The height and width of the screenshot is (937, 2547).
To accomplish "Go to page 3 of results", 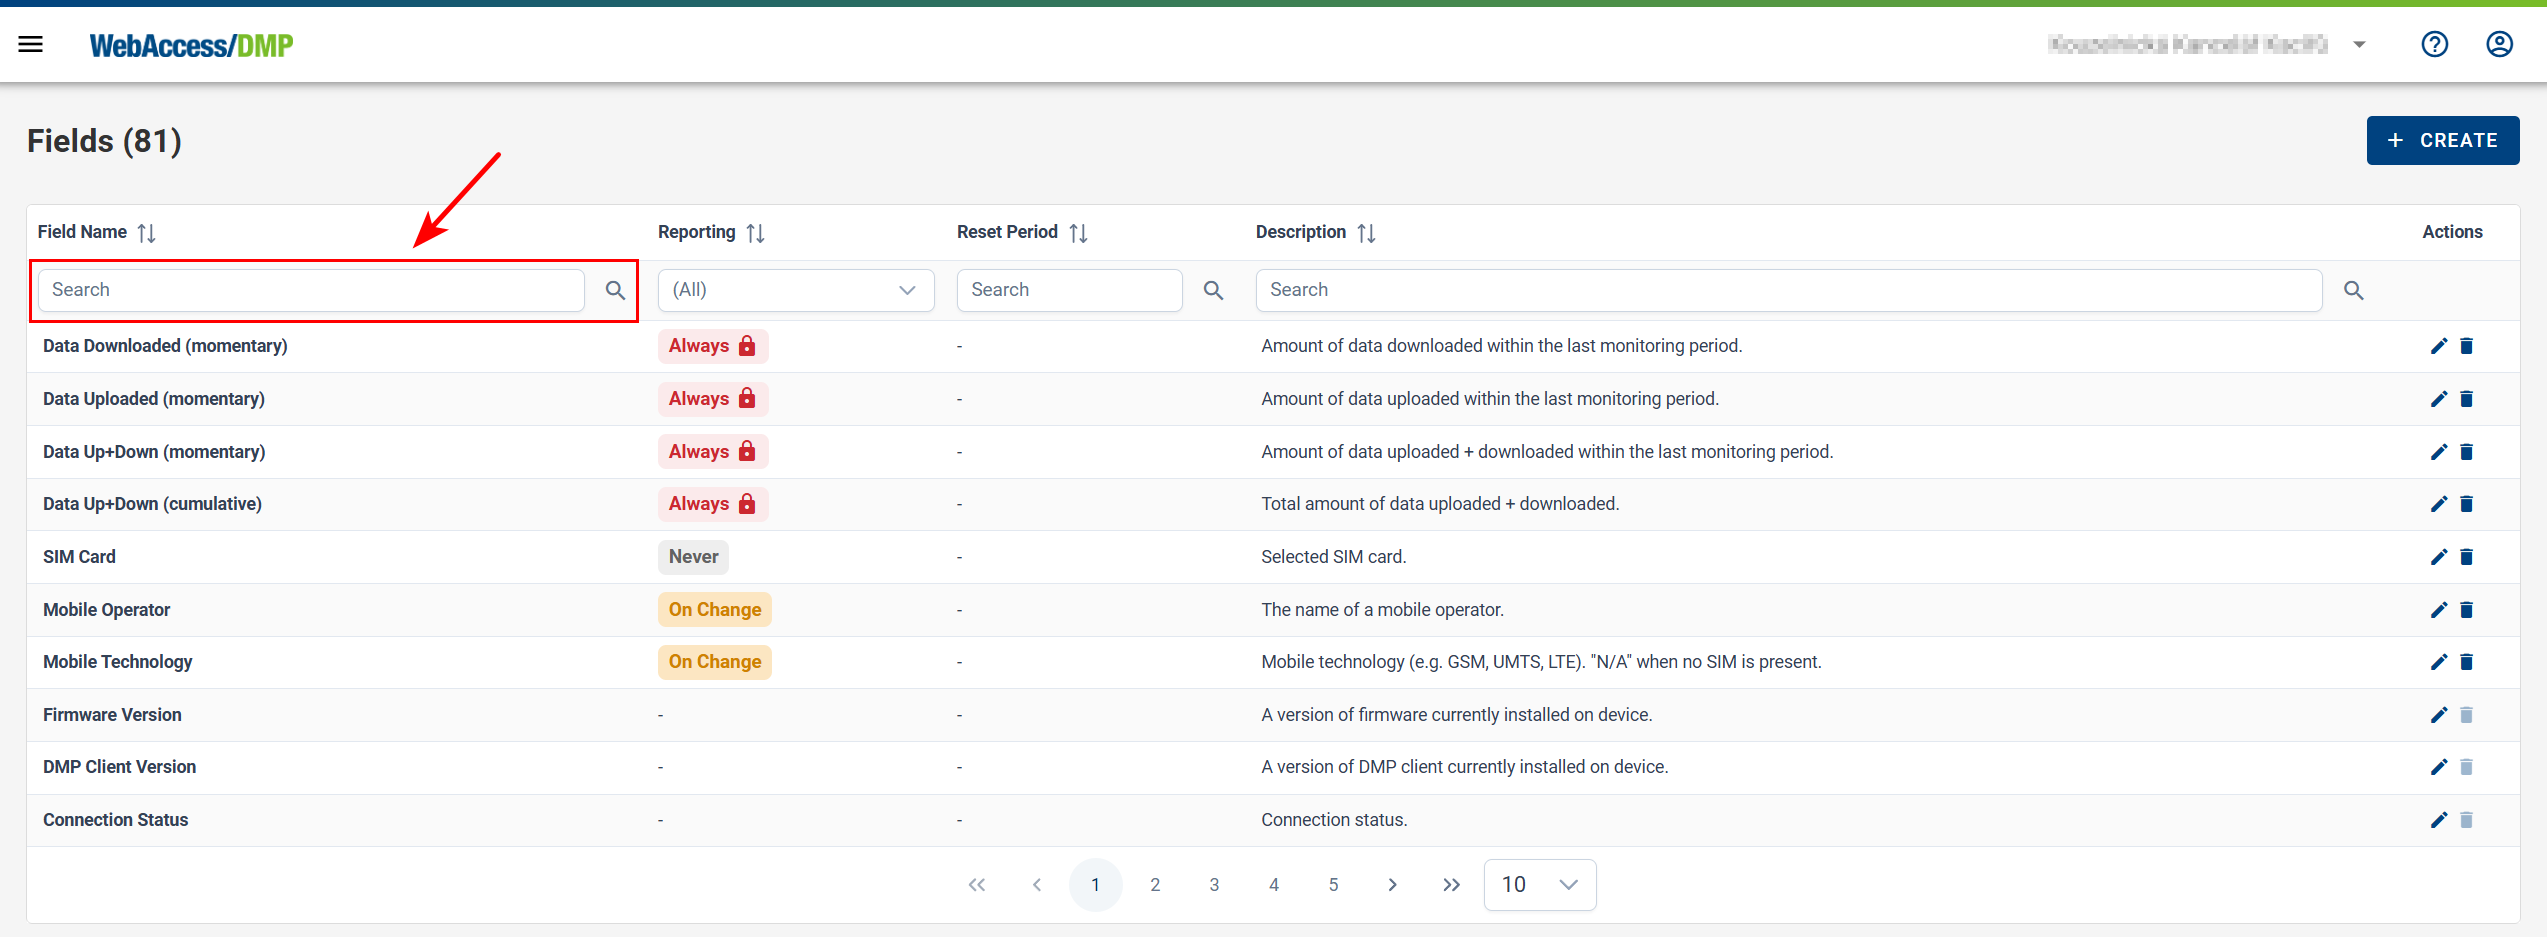I will coord(1214,885).
